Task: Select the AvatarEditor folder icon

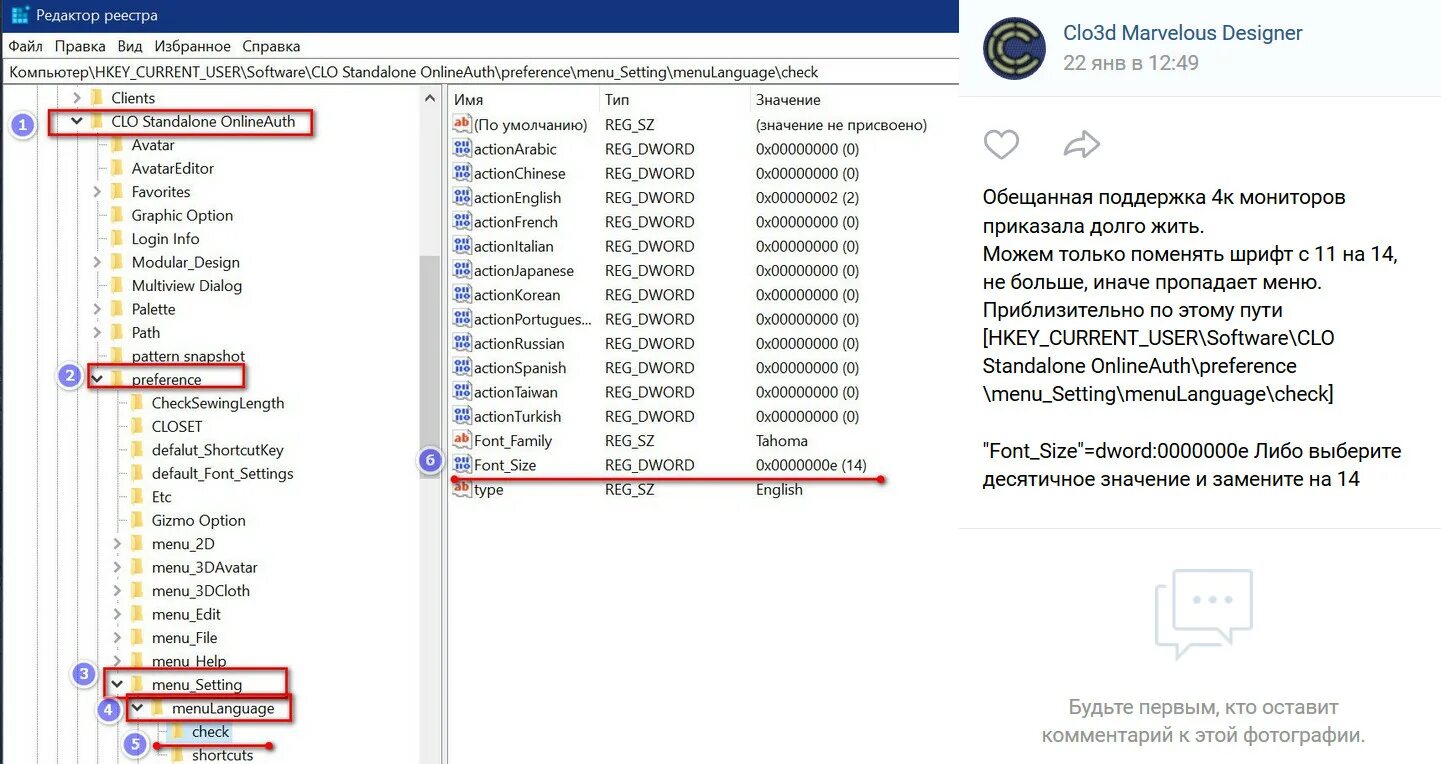Action: [117, 168]
